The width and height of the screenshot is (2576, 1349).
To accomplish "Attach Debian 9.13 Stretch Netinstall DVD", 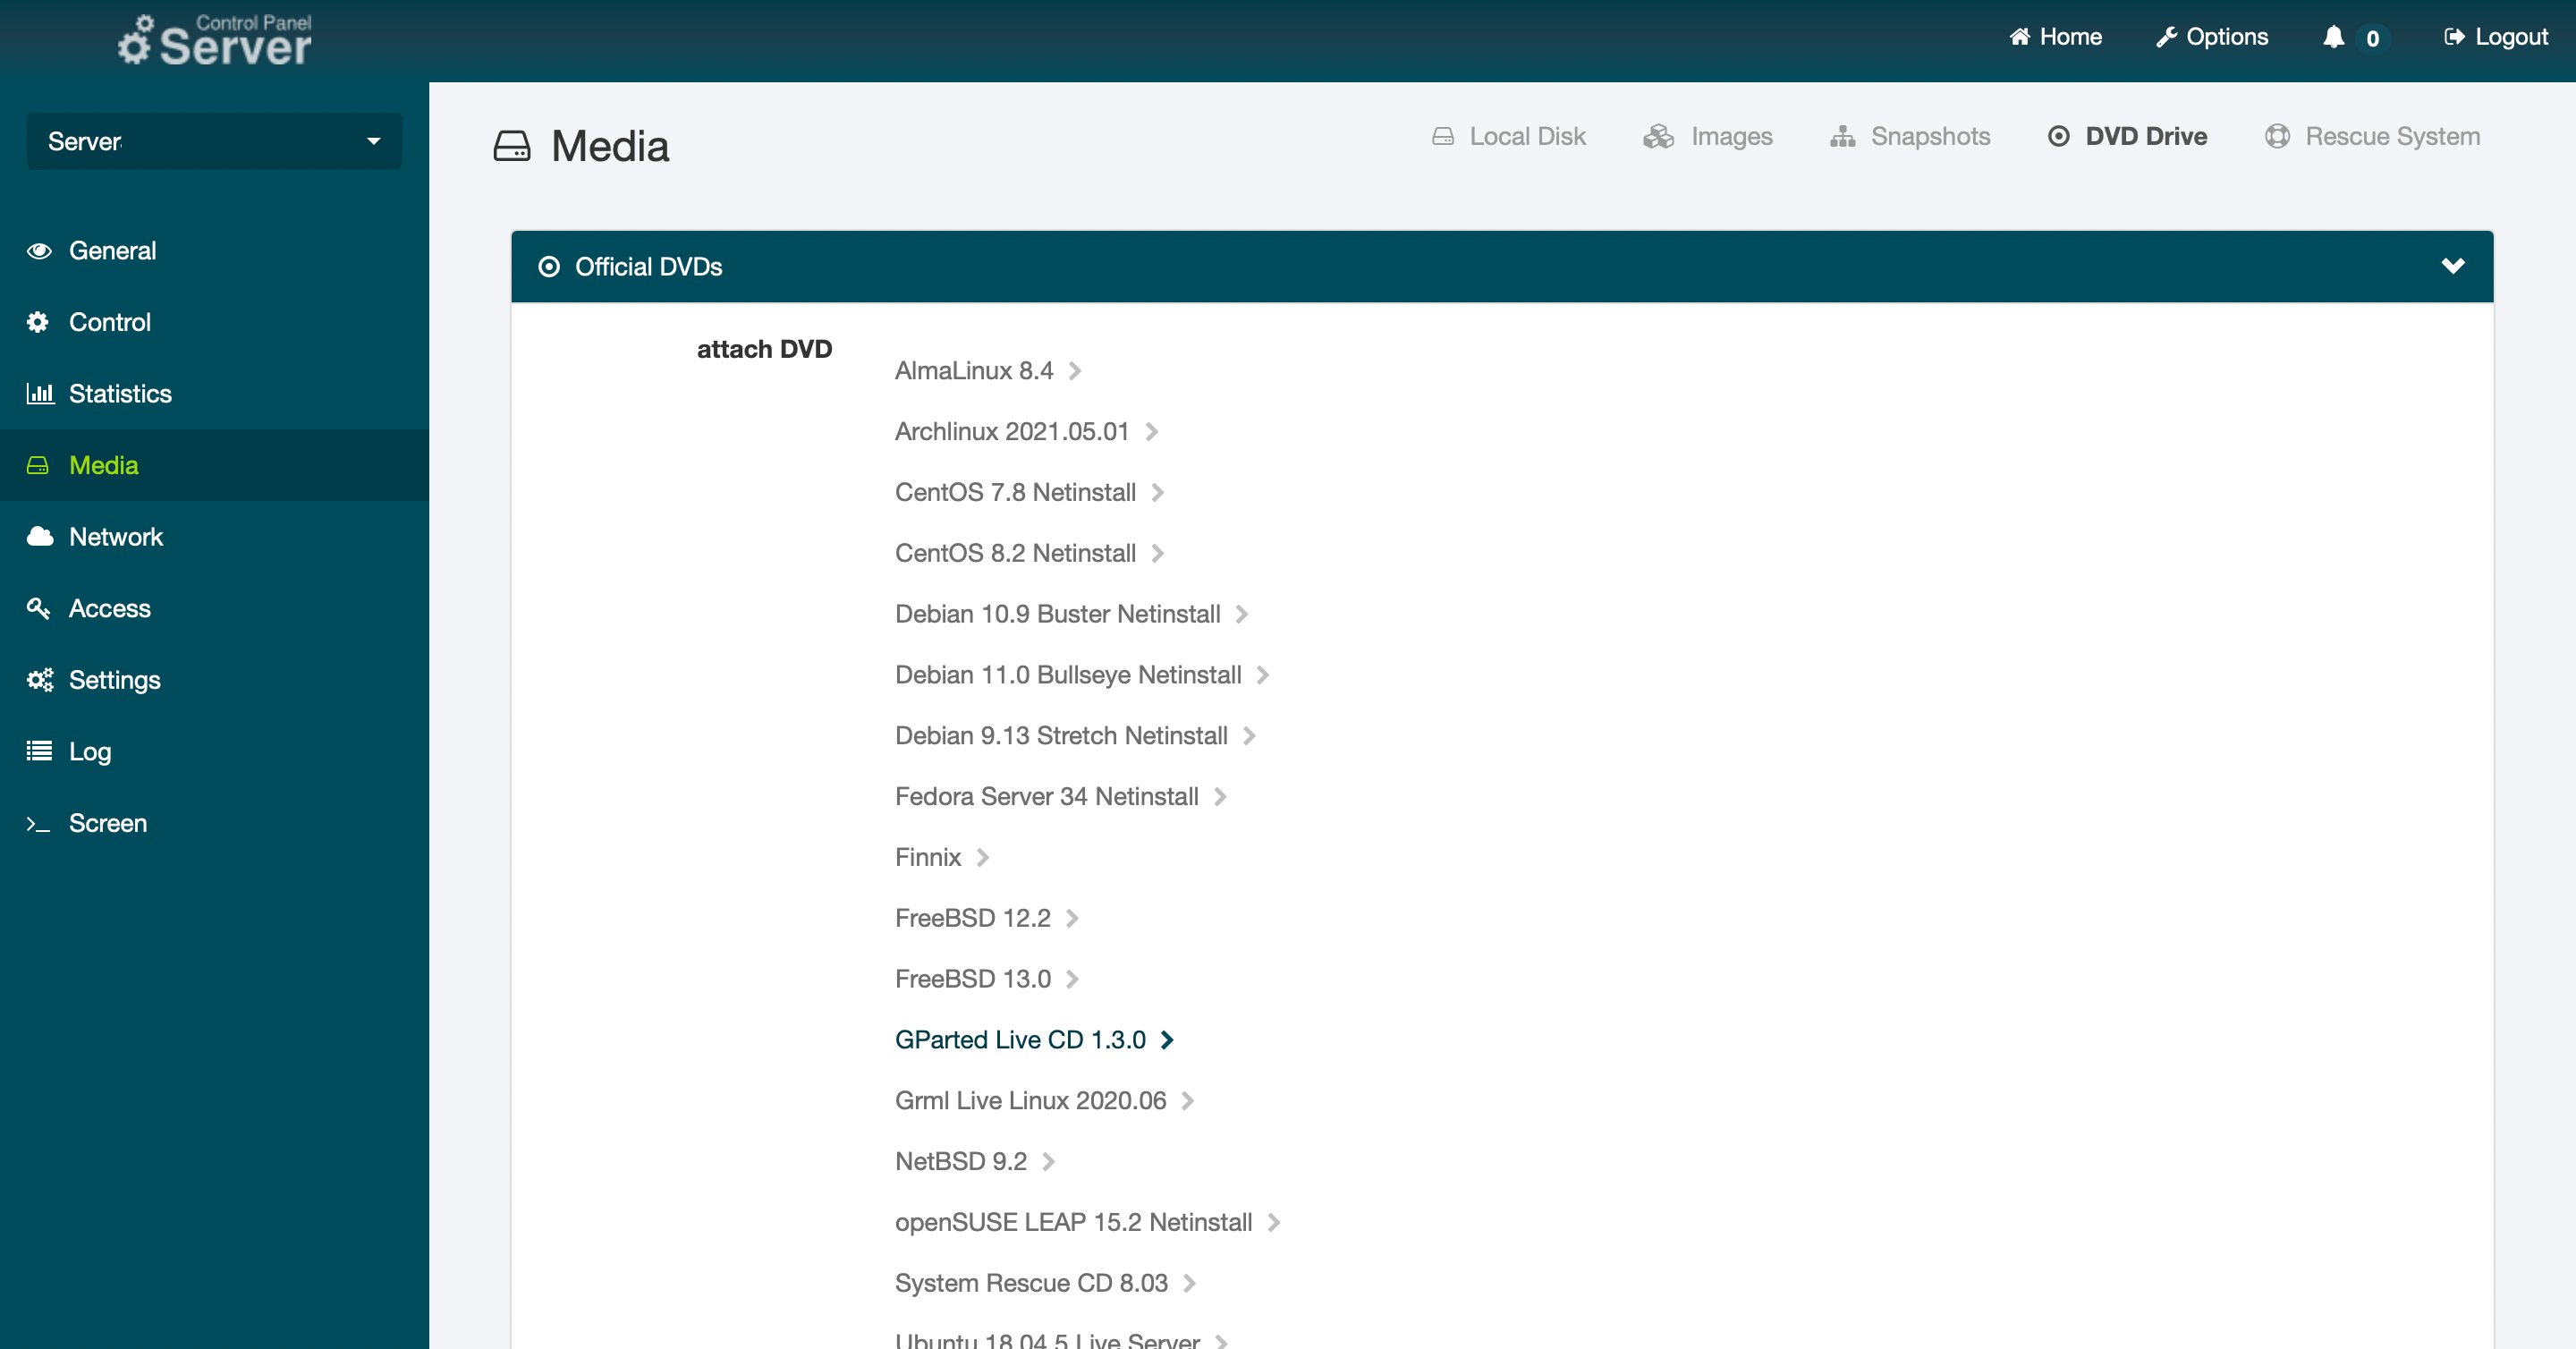I will pyautogui.click(x=1075, y=737).
